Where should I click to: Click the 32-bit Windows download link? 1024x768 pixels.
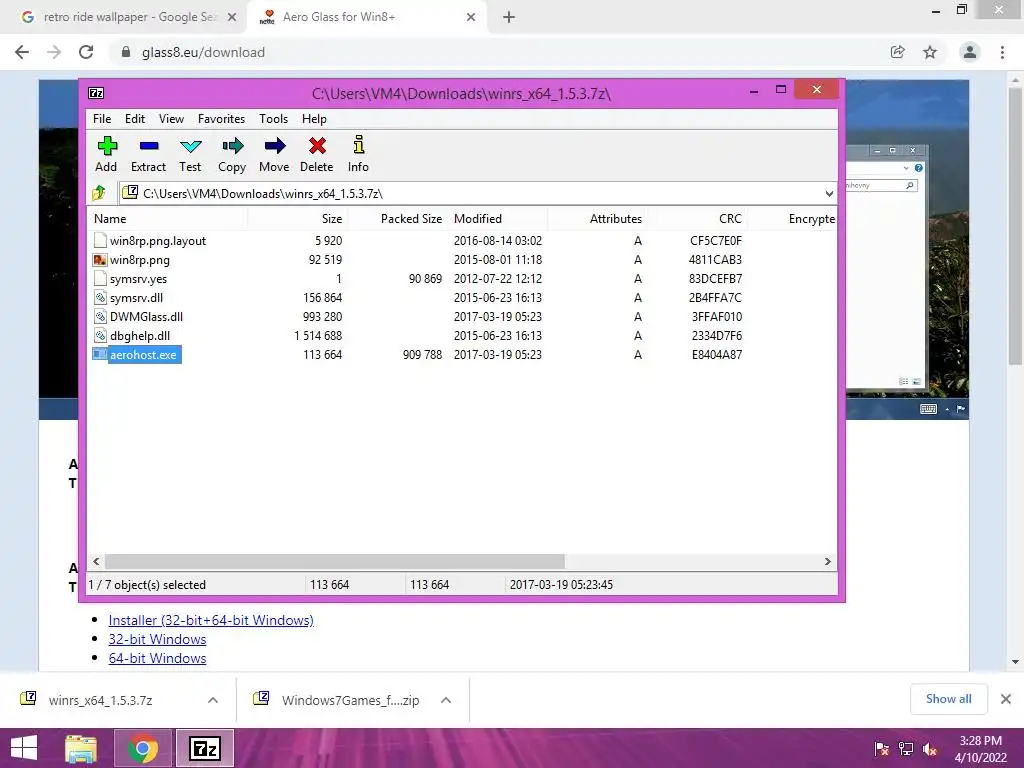point(157,639)
